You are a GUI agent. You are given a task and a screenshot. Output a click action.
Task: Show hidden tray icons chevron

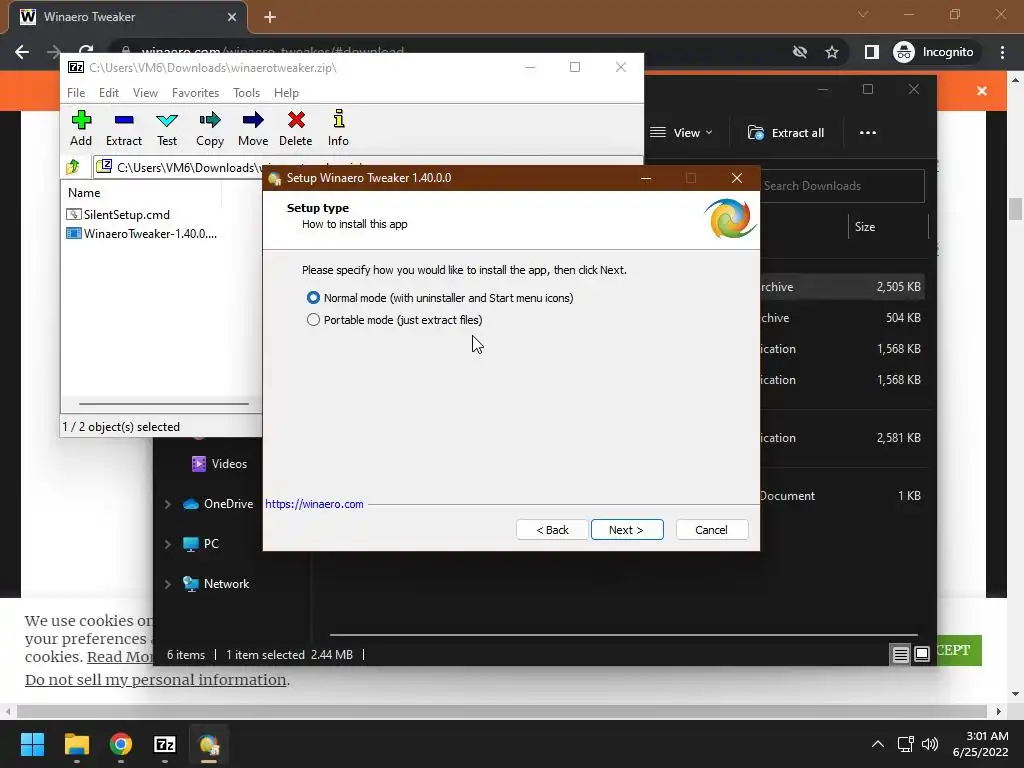coord(878,744)
